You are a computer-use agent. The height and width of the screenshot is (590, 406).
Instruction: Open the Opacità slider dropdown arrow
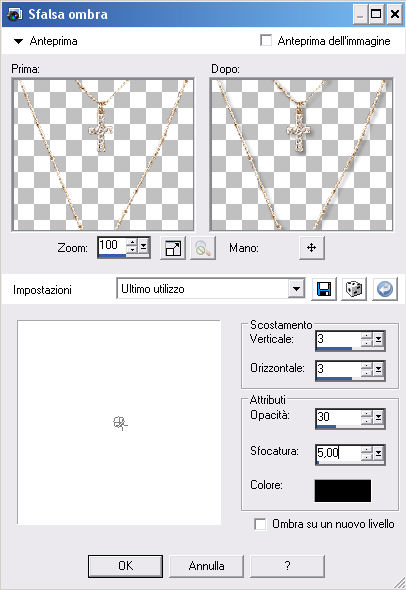pos(378,417)
